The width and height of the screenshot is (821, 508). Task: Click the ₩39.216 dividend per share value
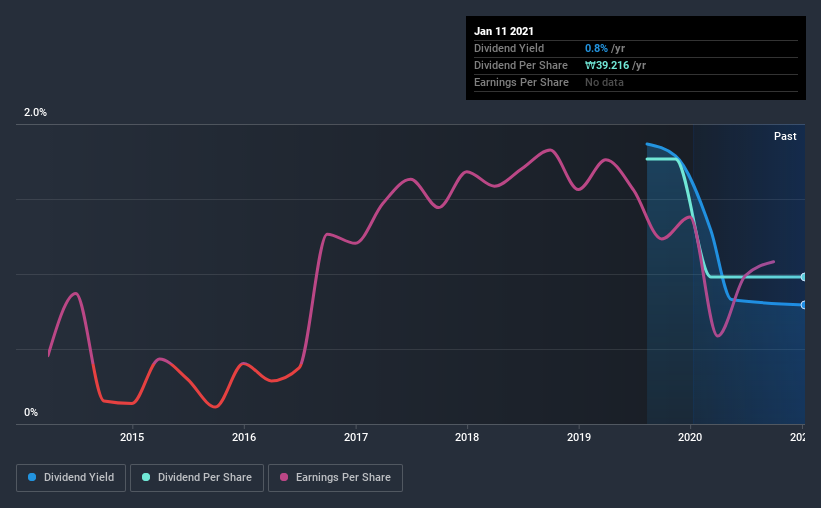[610, 65]
